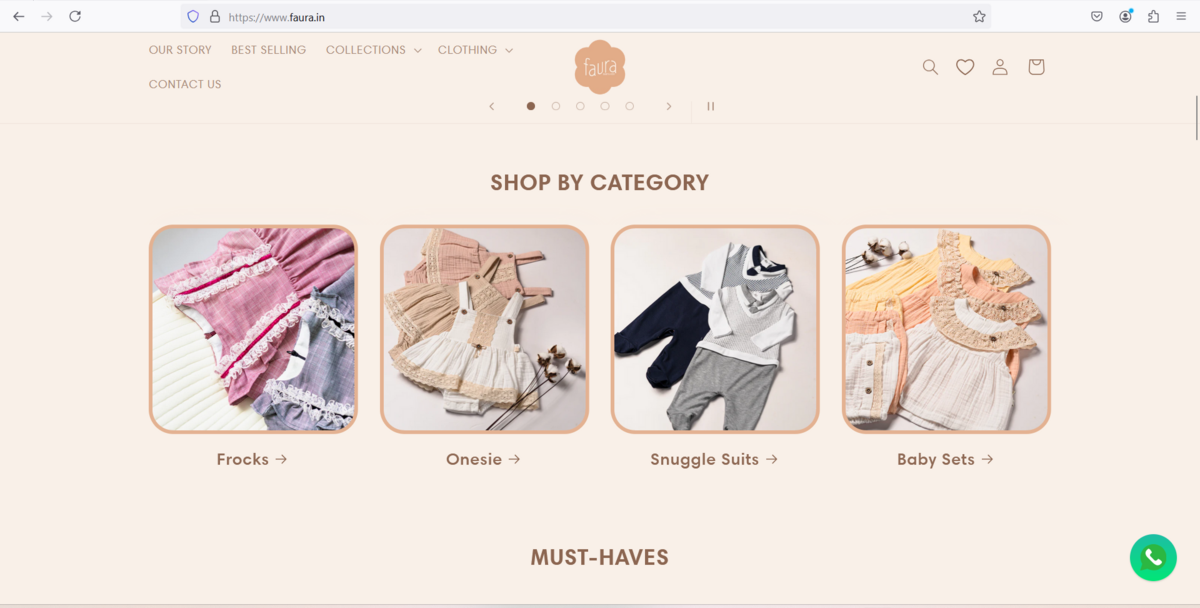Viewport: 1200px width, 608px height.
Task: Pause the slideshow autoplay
Action: coord(711,106)
